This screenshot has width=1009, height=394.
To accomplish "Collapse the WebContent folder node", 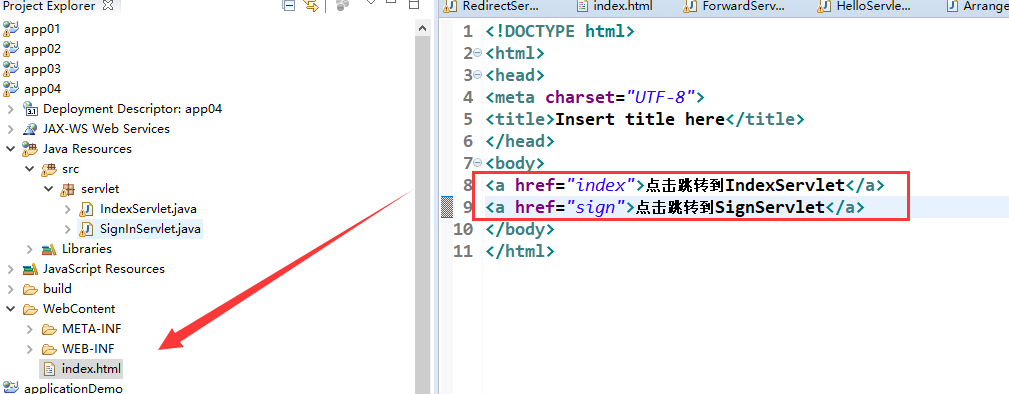I will click(x=10, y=308).
